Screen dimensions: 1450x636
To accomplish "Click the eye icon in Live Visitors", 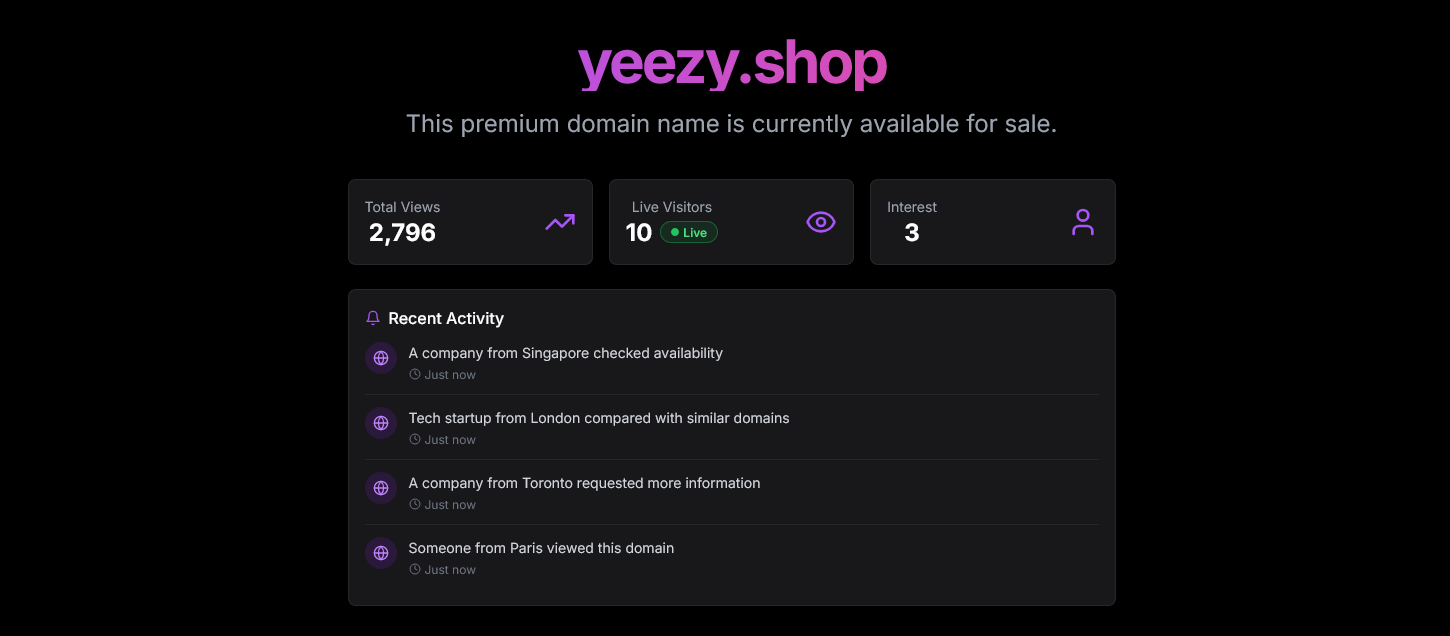I will (821, 222).
